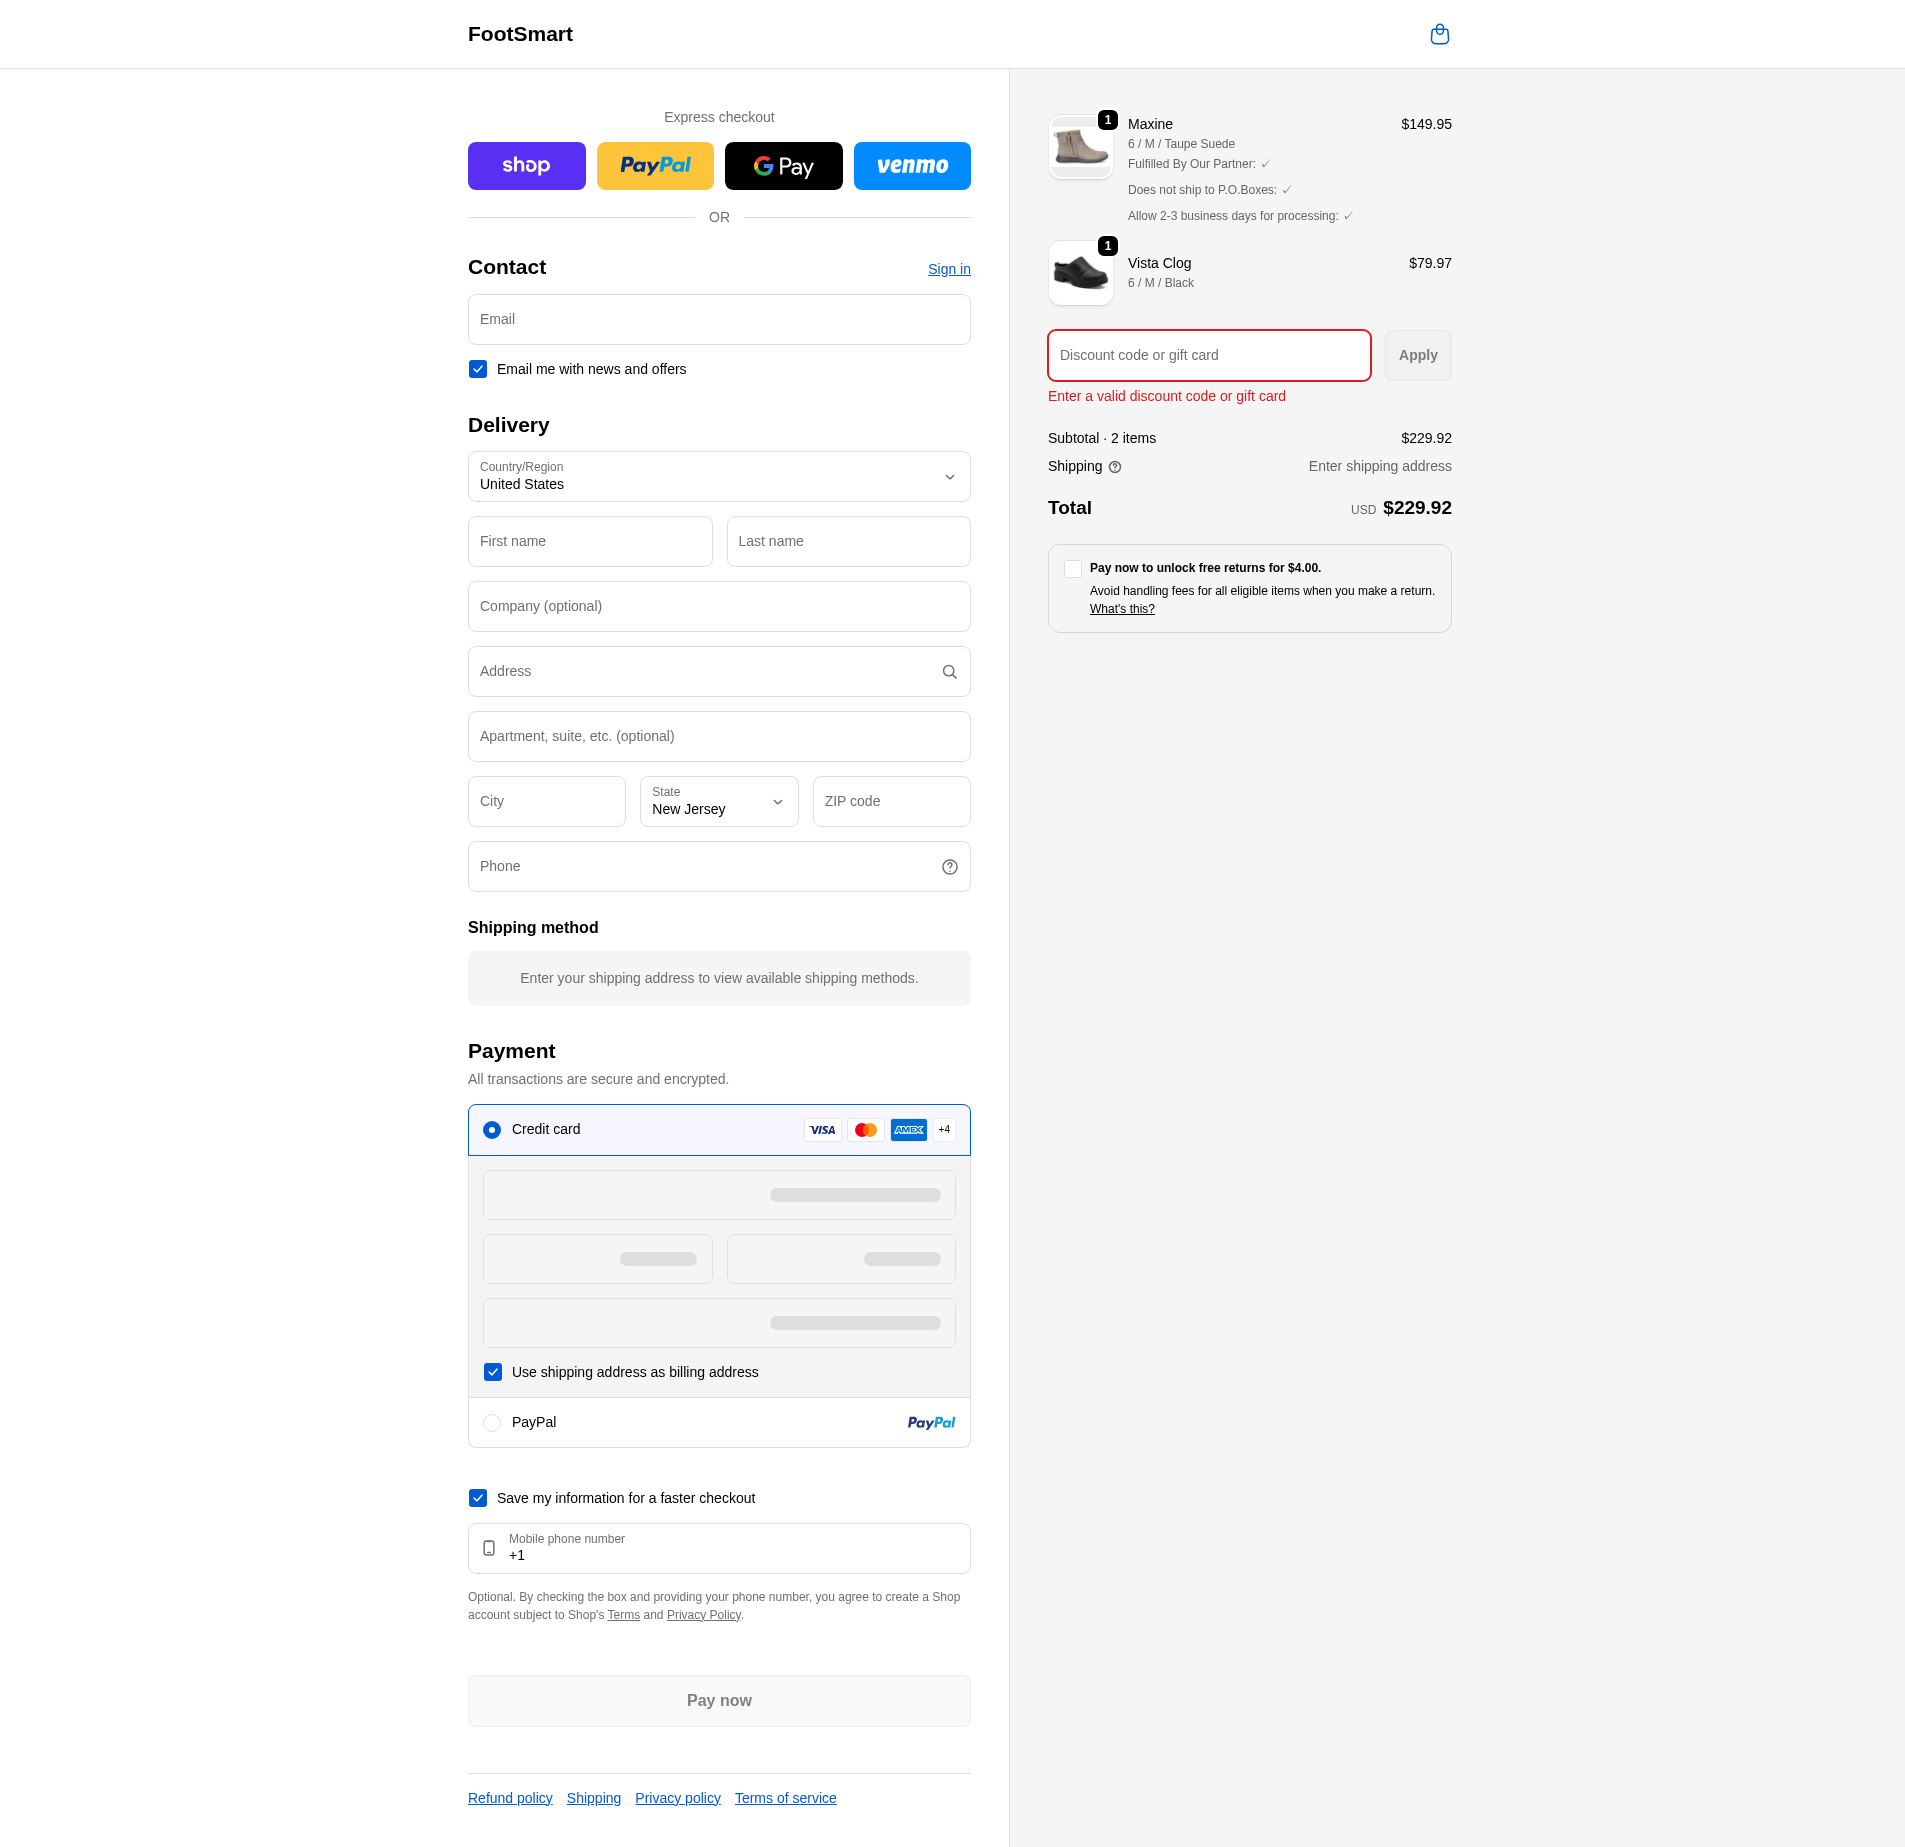Select the Venmo express checkout button
This screenshot has width=1905, height=1847.
(x=911, y=166)
